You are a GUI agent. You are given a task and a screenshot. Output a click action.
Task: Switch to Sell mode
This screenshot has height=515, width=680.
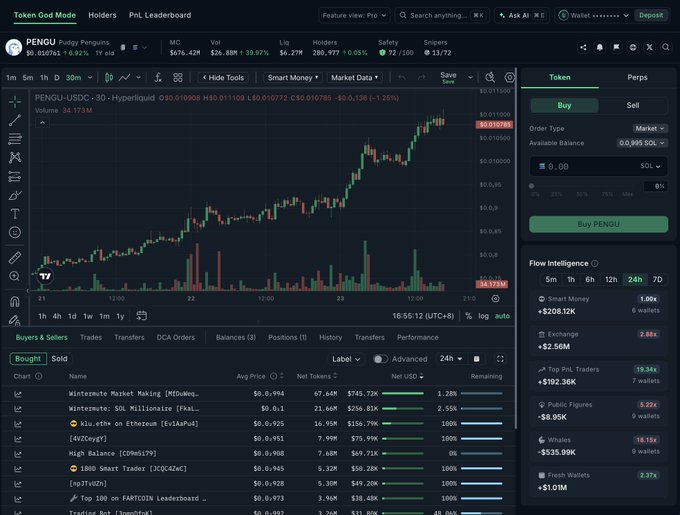633,105
